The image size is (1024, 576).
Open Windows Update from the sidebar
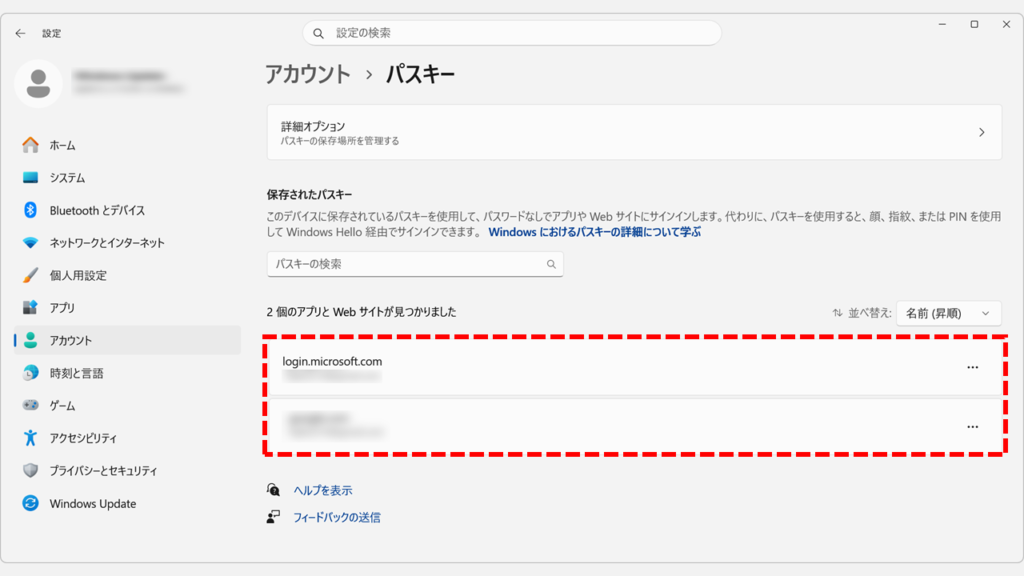click(90, 503)
